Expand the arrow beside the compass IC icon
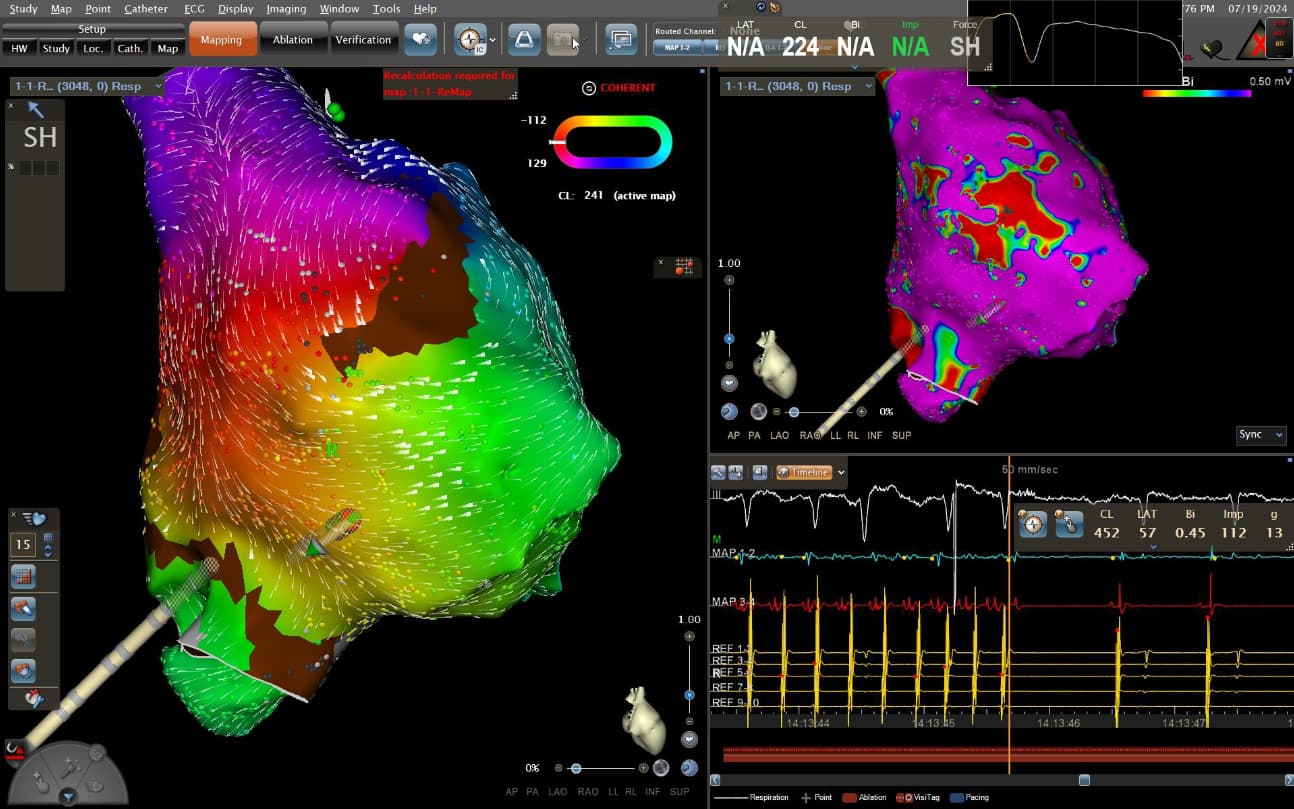Viewport: 1294px width, 809px height. click(493, 40)
